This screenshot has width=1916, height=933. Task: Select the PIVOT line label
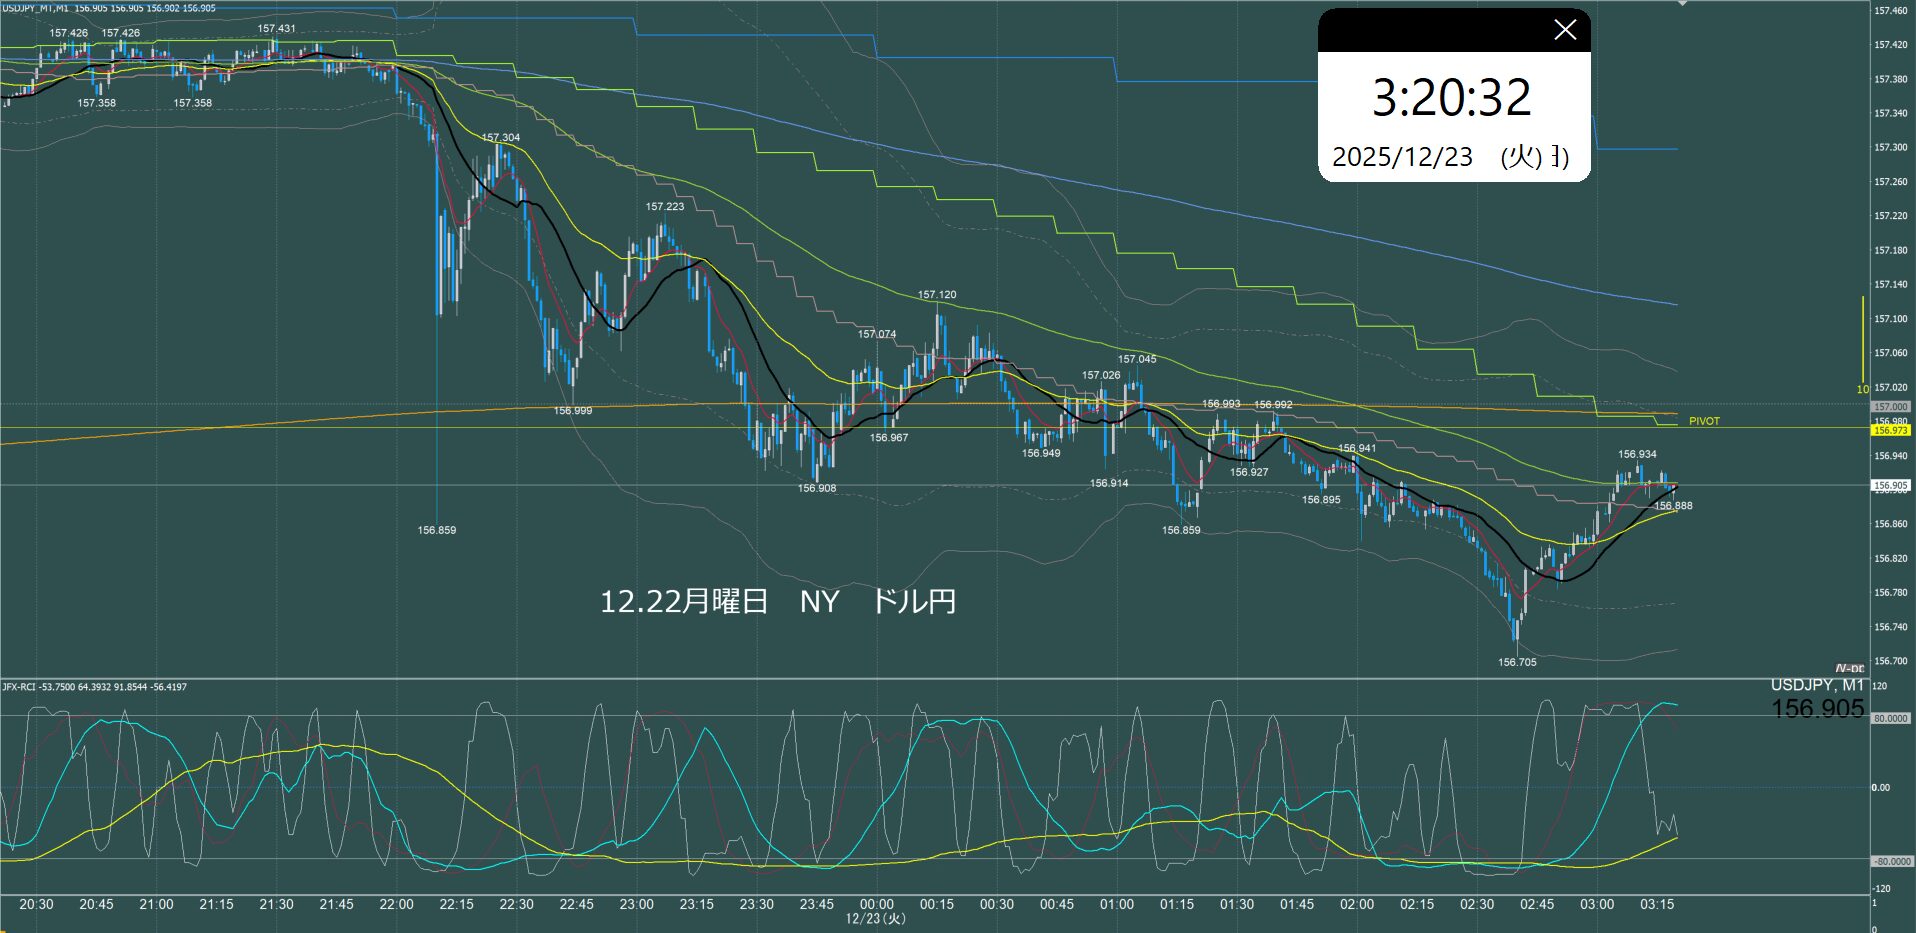(x=1704, y=421)
